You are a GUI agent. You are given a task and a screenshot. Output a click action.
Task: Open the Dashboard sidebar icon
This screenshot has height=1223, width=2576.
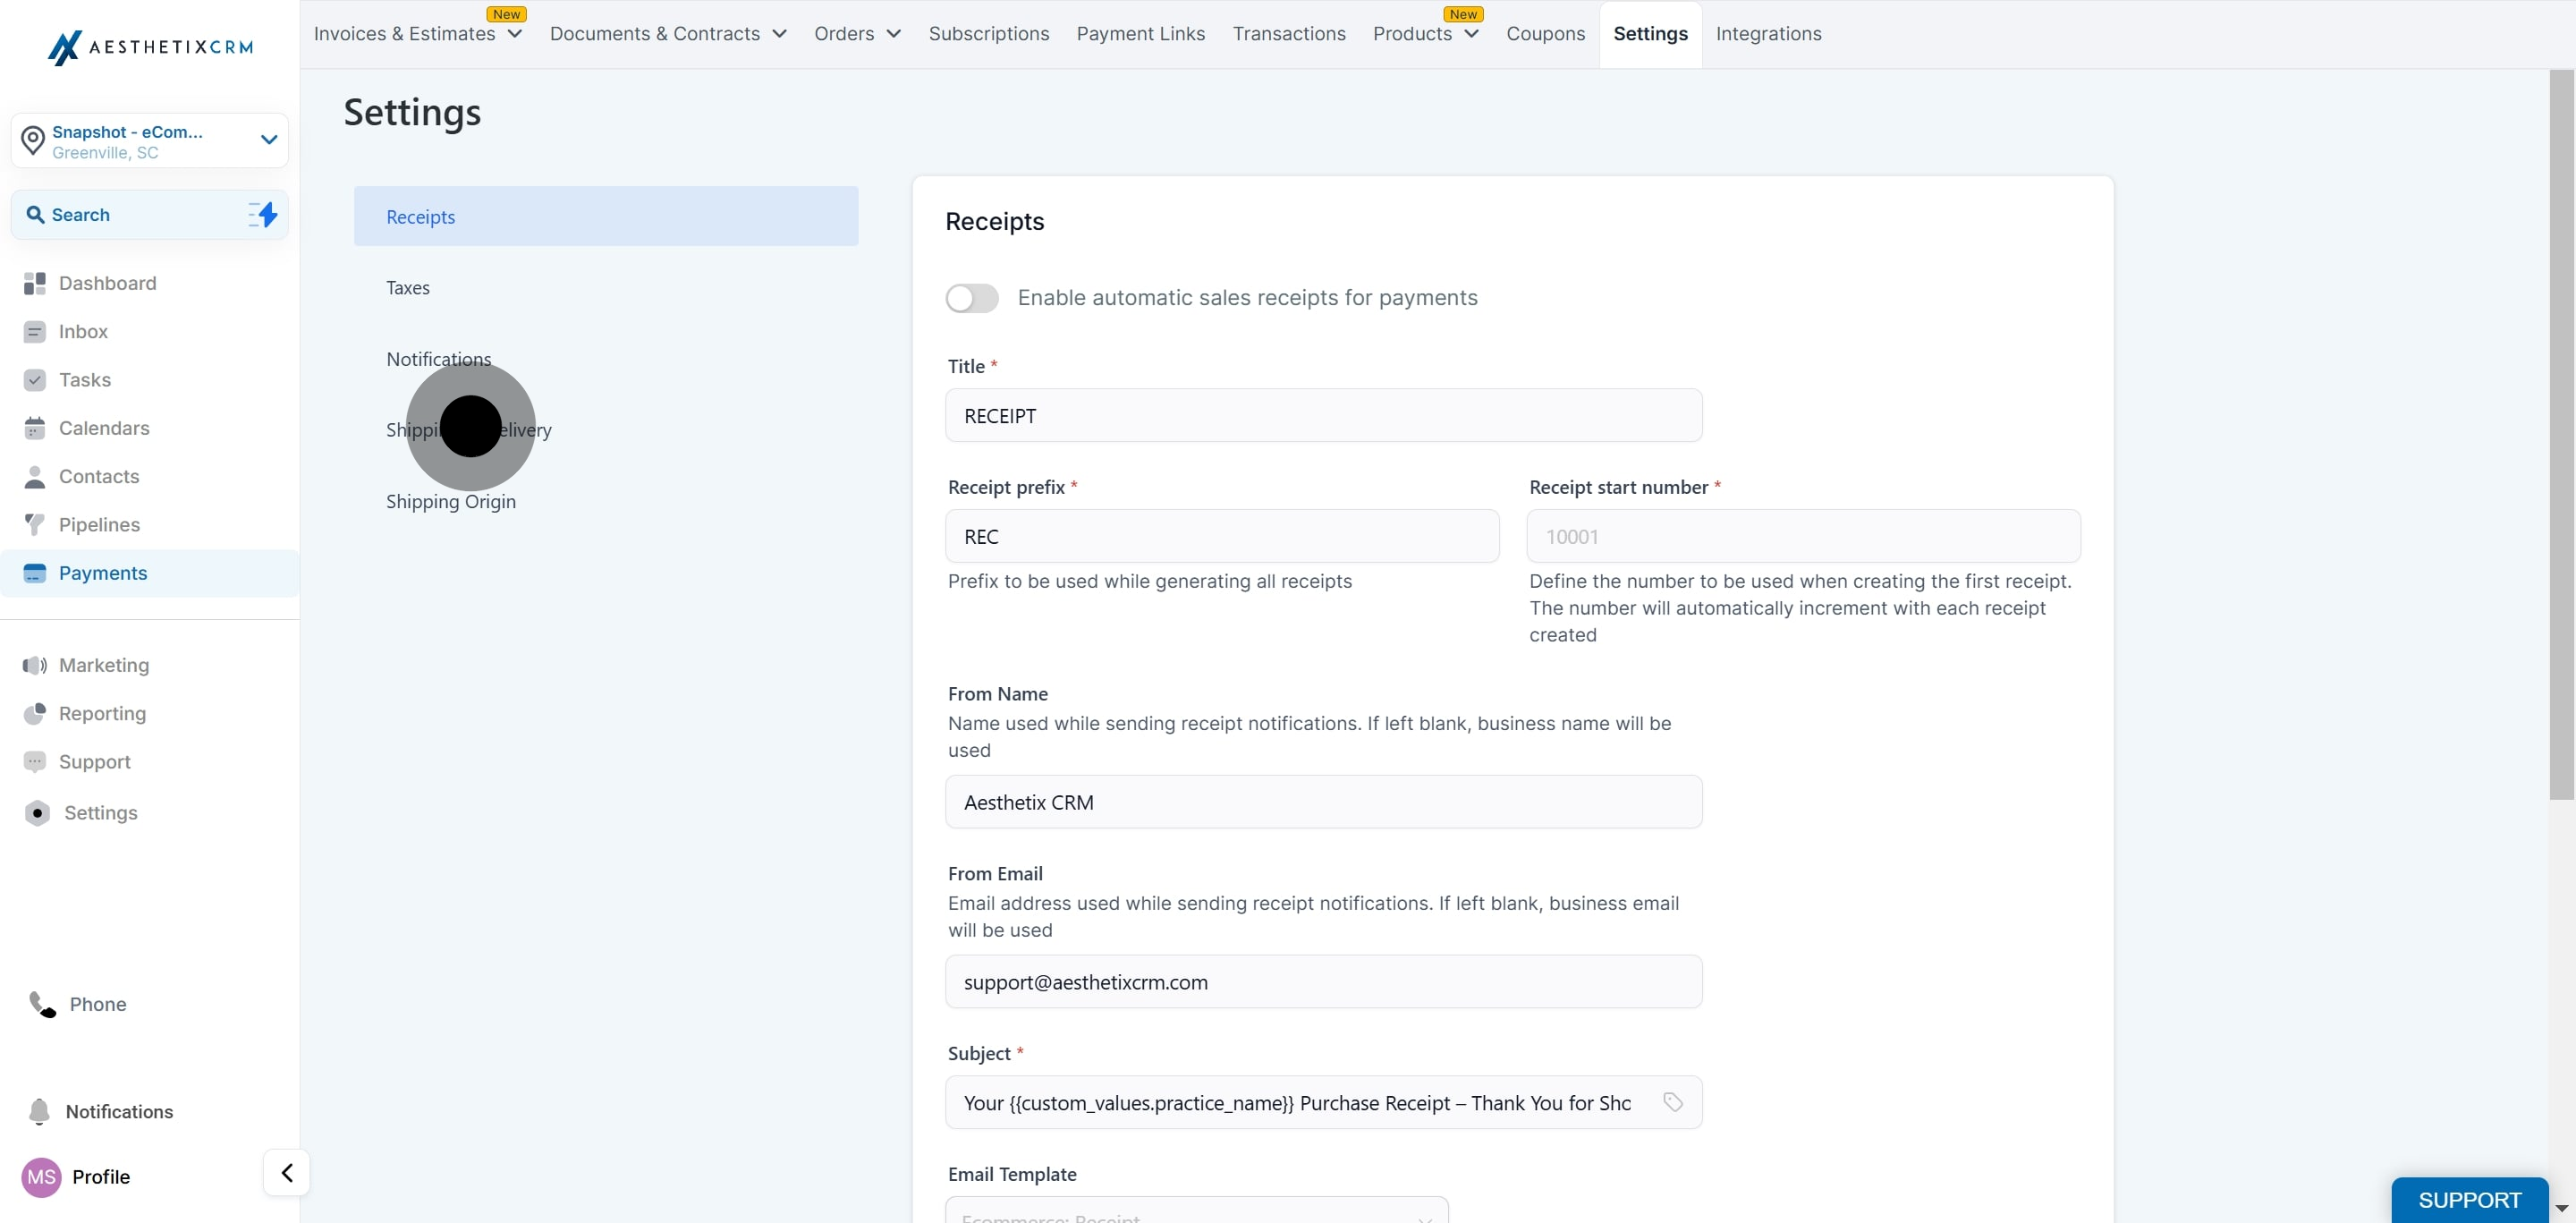[x=35, y=284]
